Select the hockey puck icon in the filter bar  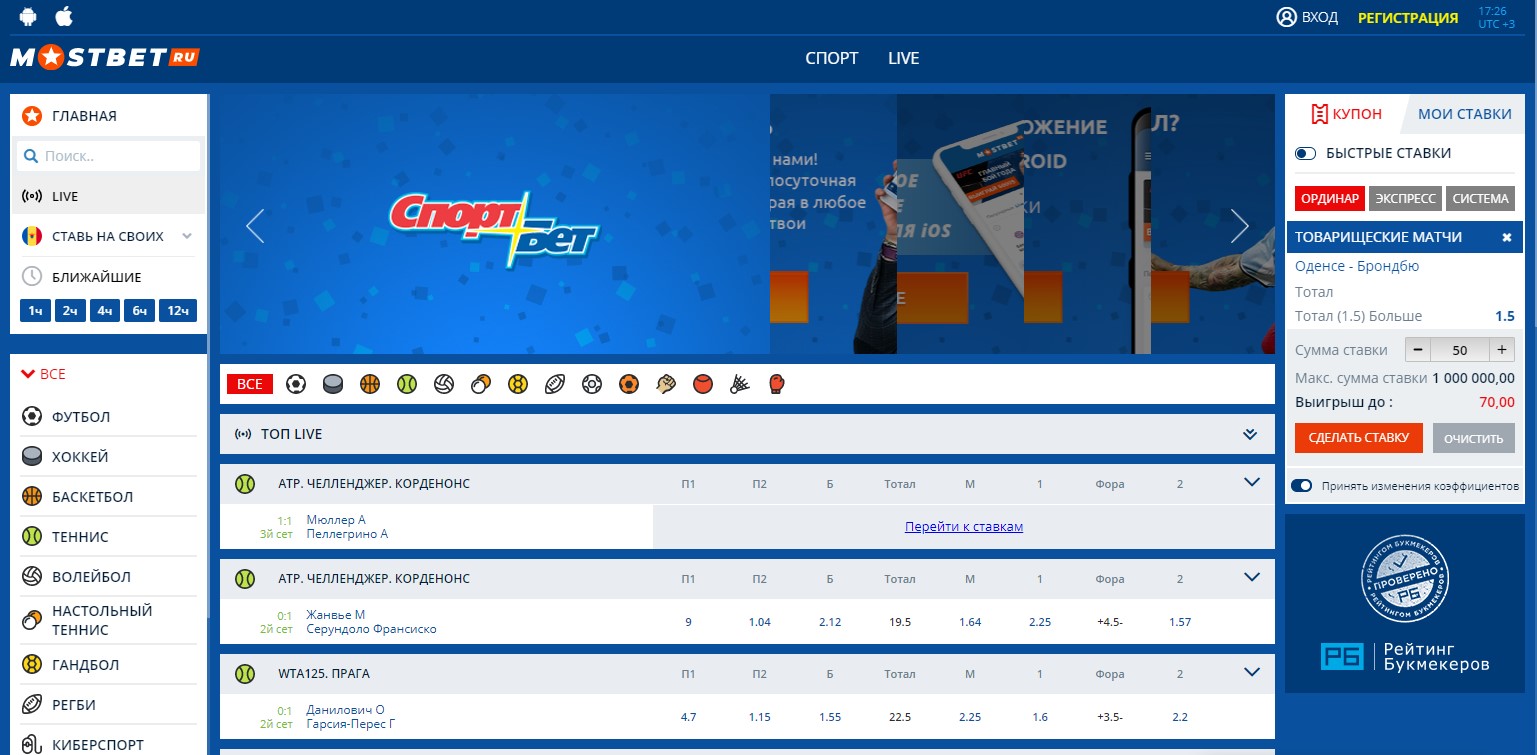point(333,384)
